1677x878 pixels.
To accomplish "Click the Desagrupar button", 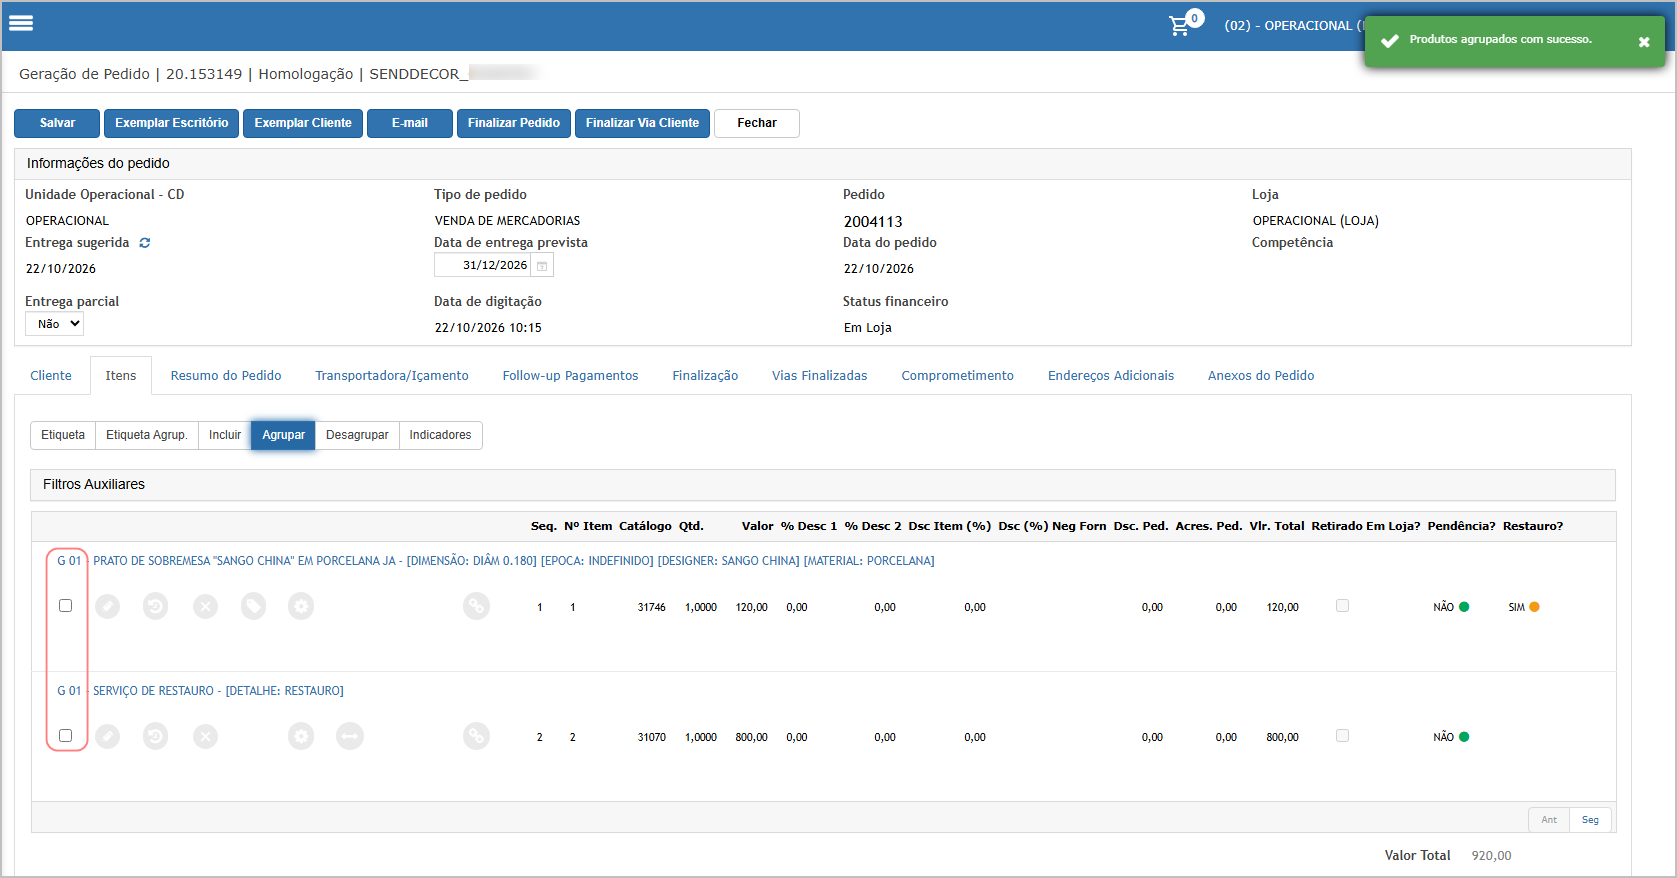I will click(357, 435).
